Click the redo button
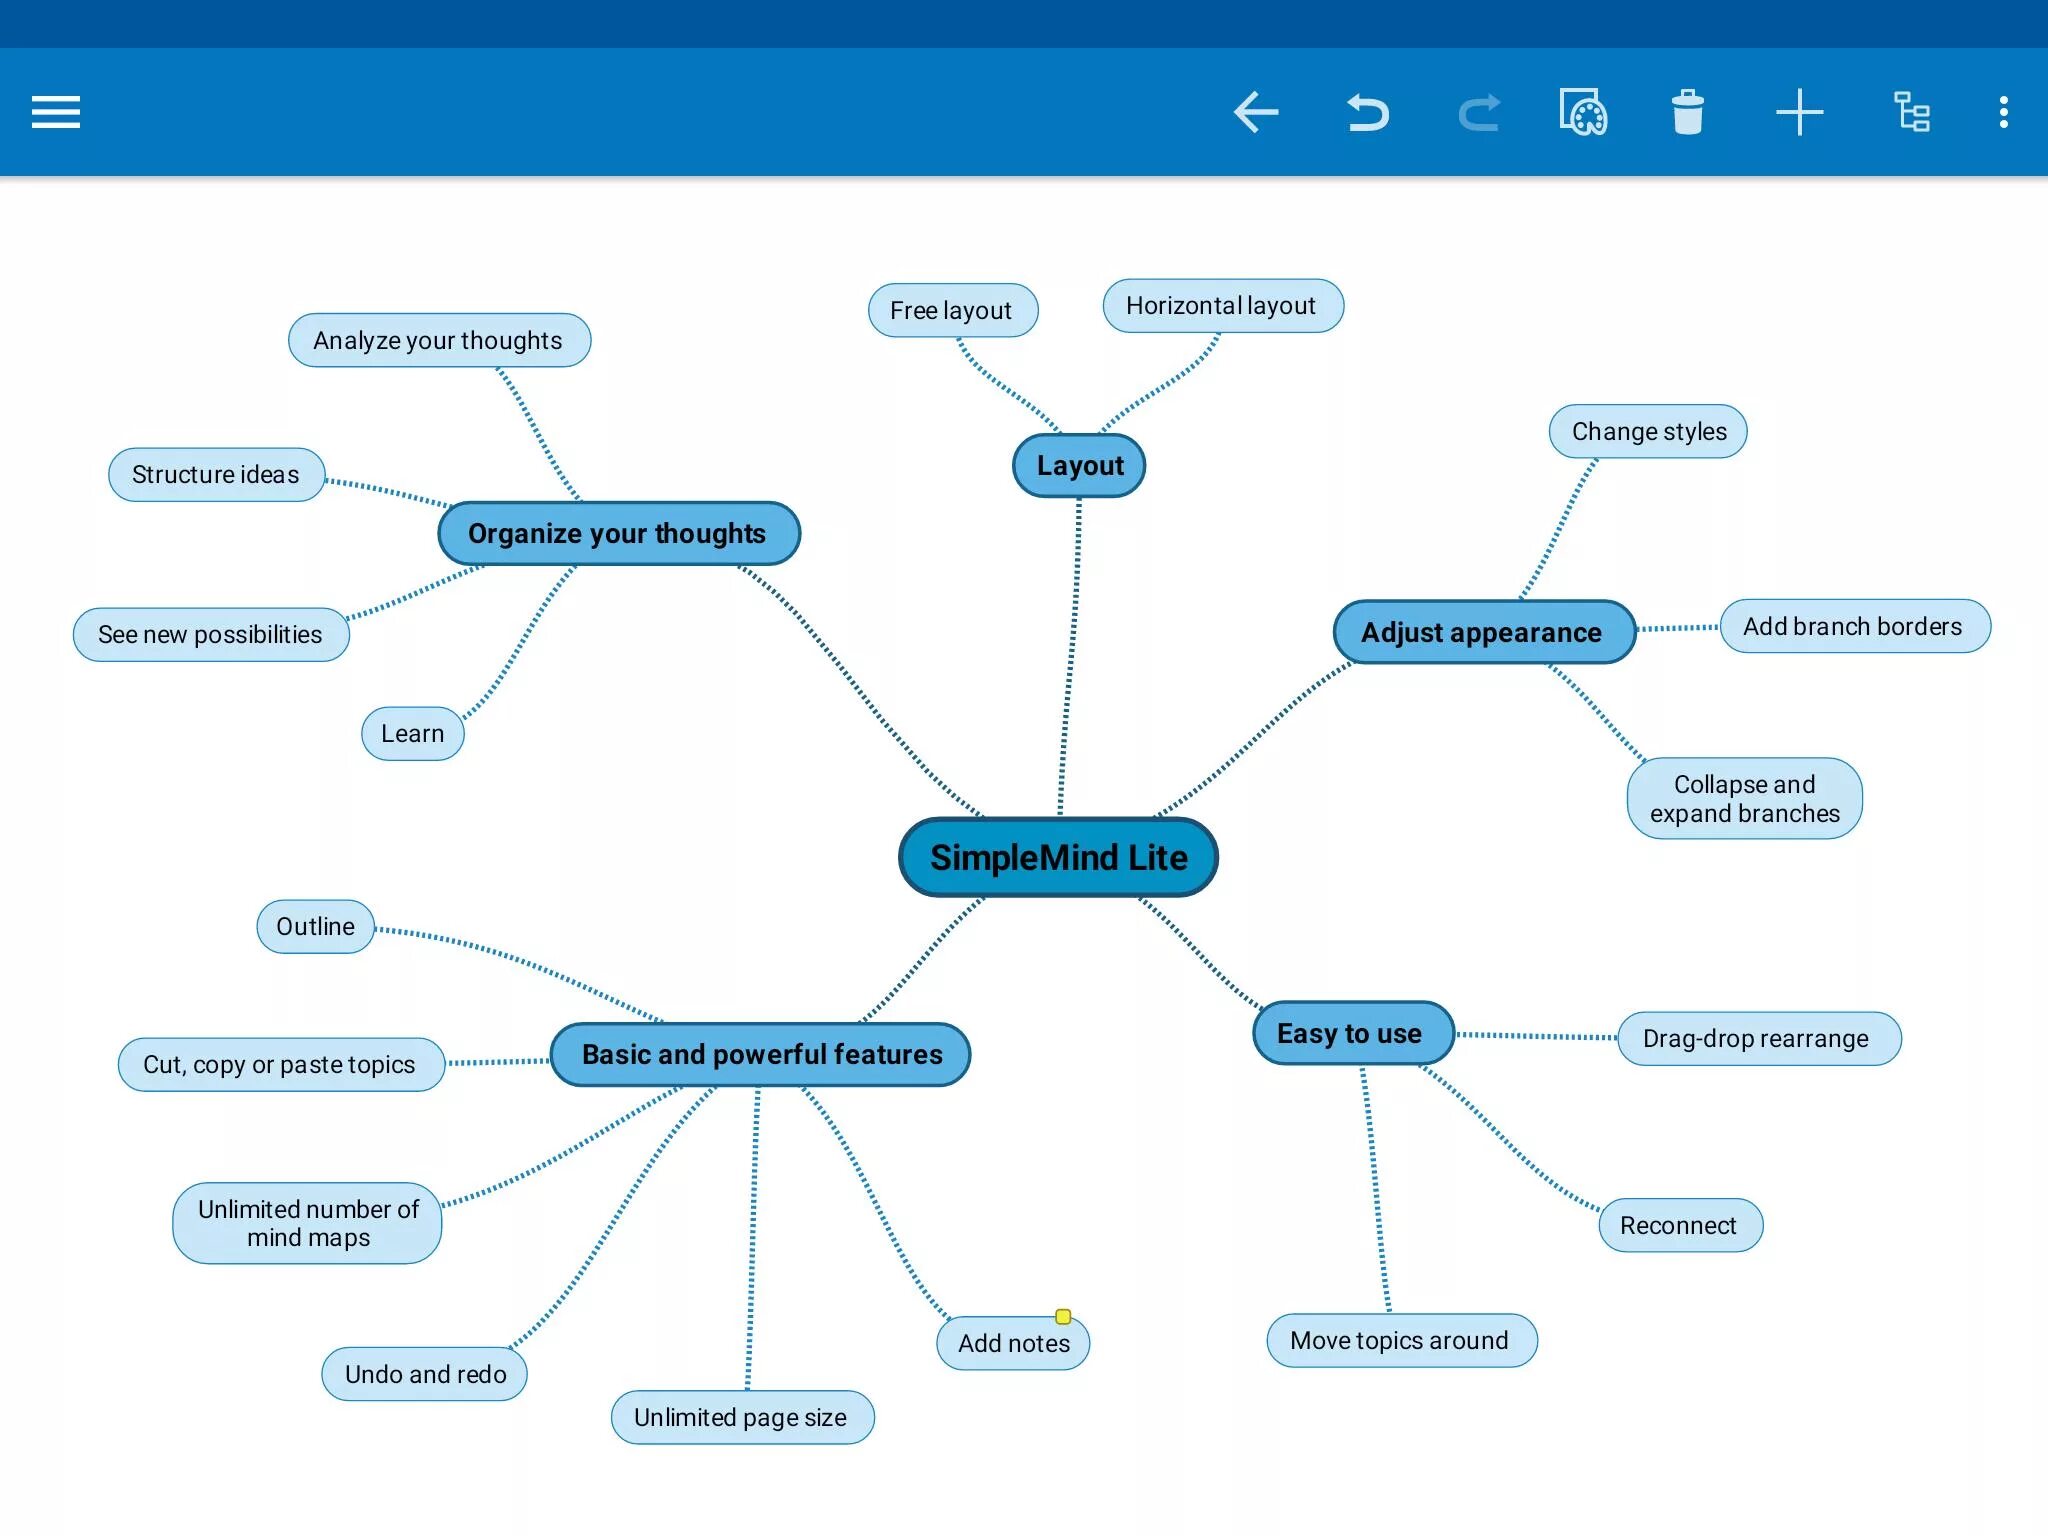2048x1536 pixels. point(1479,110)
